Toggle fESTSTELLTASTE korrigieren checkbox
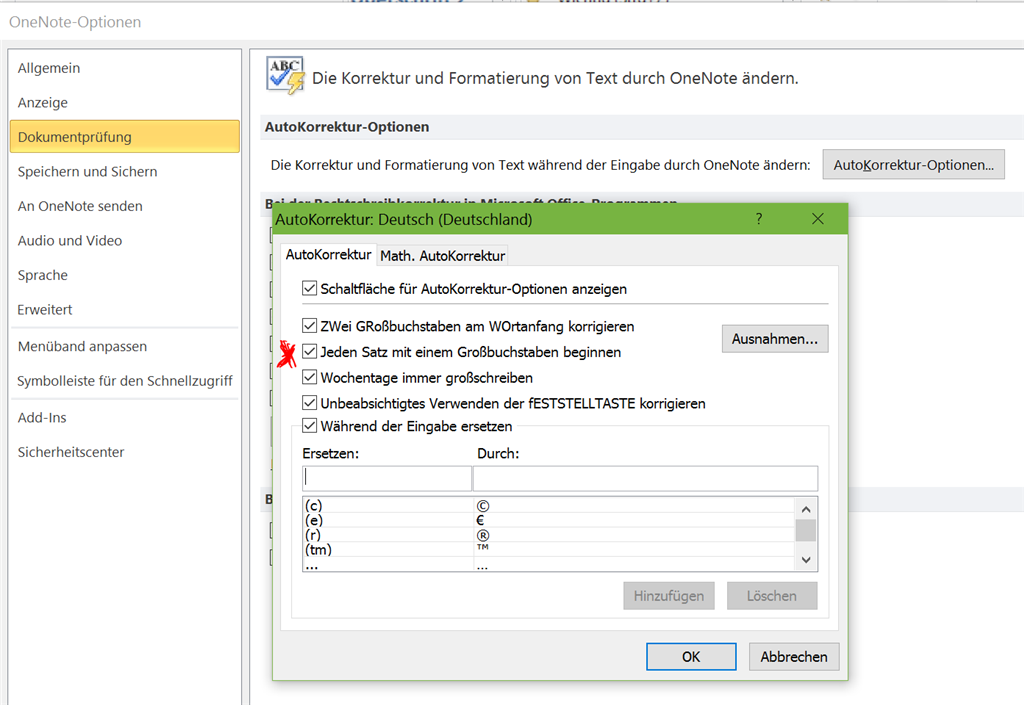1024x705 pixels. (x=310, y=403)
